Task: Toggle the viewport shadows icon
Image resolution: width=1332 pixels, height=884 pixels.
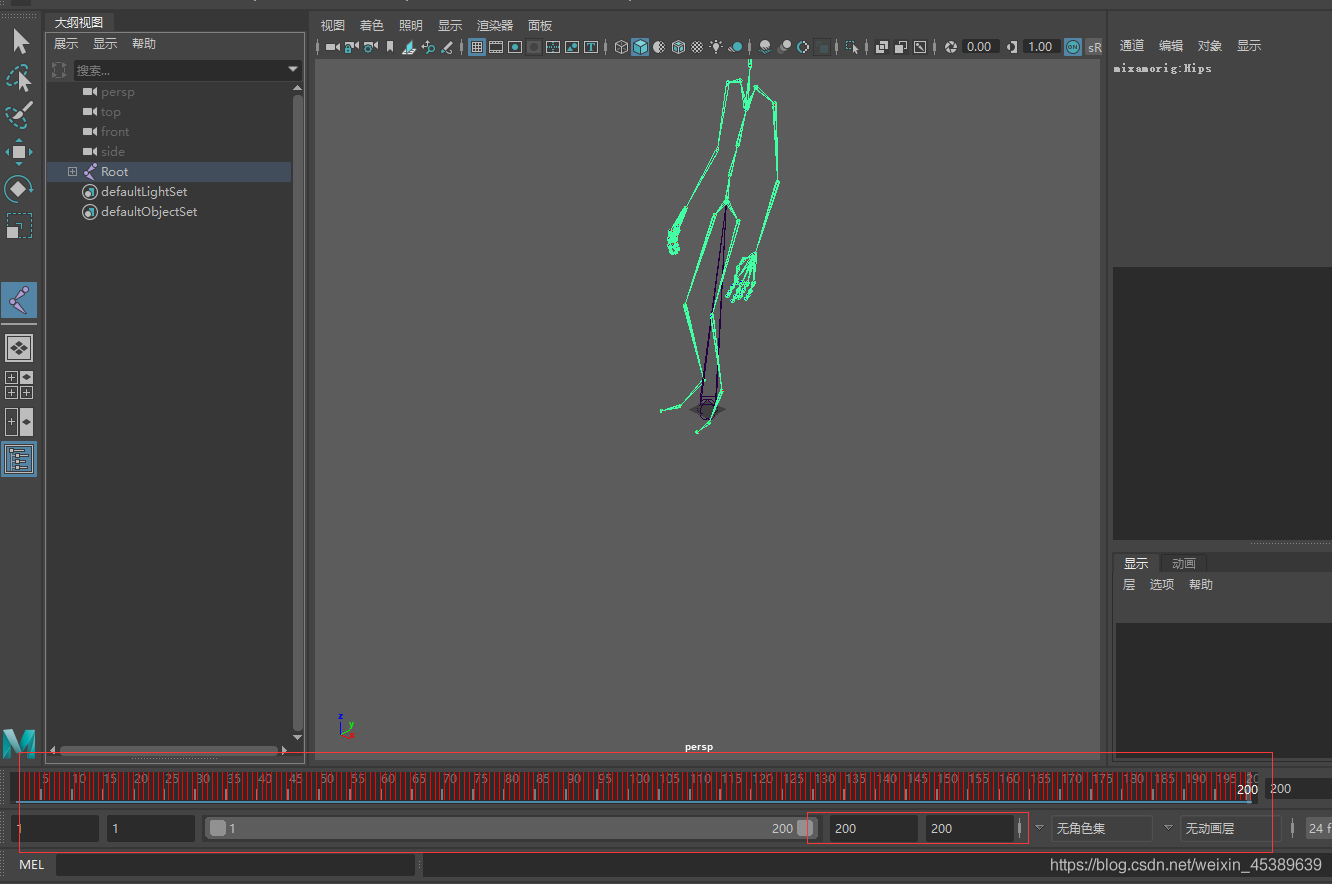Action: click(735, 47)
